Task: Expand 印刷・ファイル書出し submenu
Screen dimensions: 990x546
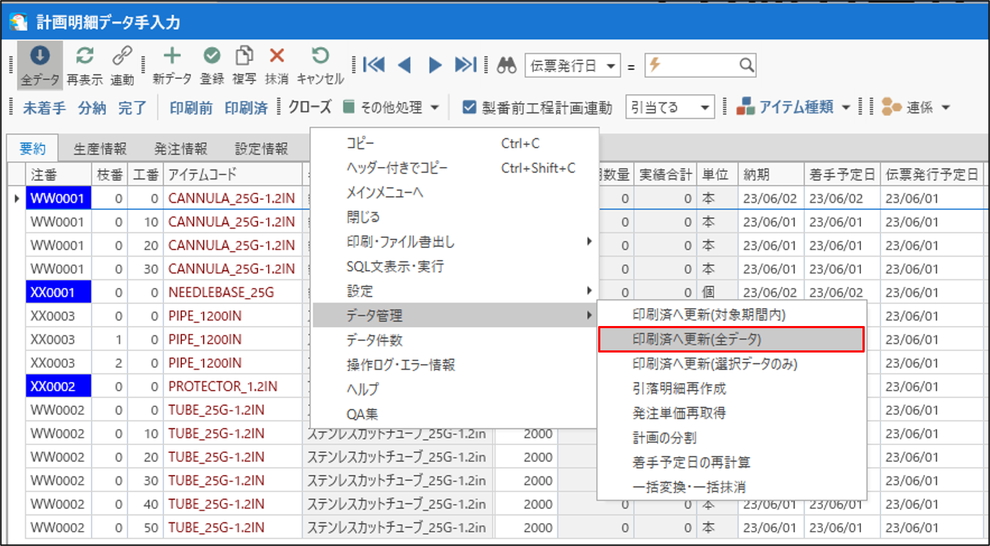Action: [x=455, y=242]
